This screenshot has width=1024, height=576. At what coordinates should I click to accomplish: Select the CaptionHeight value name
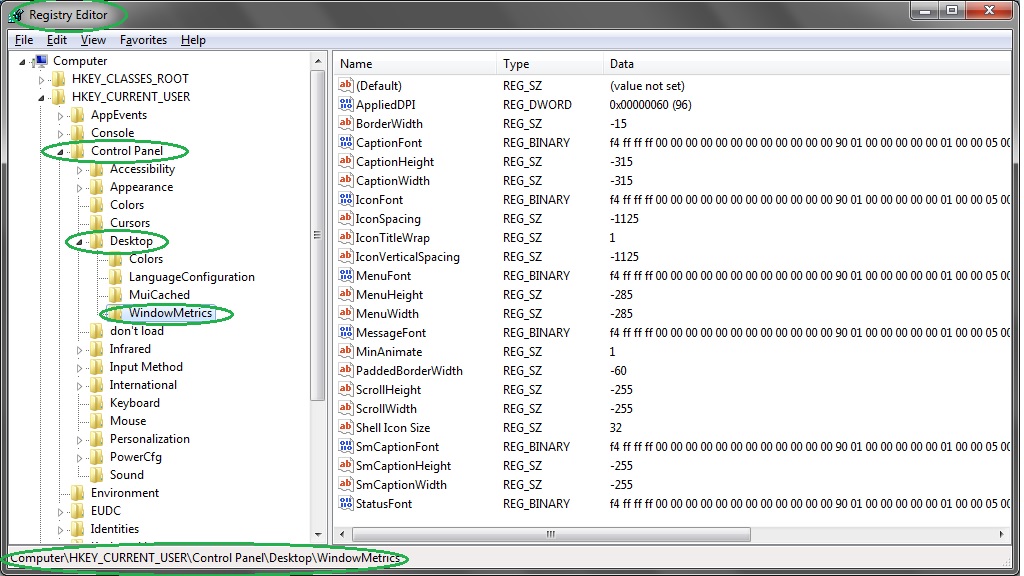tap(394, 161)
